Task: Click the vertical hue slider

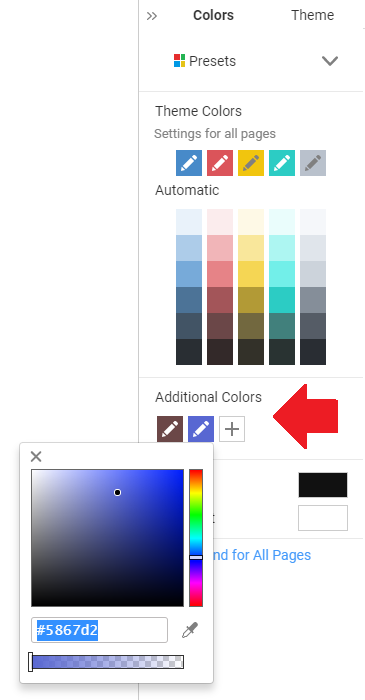Action: point(196,538)
